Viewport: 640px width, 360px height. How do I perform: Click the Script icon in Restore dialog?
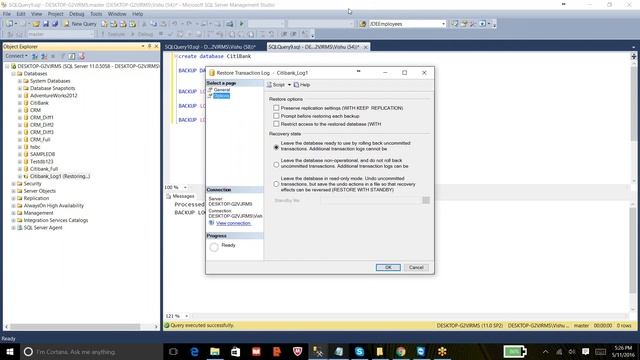tap(269, 84)
